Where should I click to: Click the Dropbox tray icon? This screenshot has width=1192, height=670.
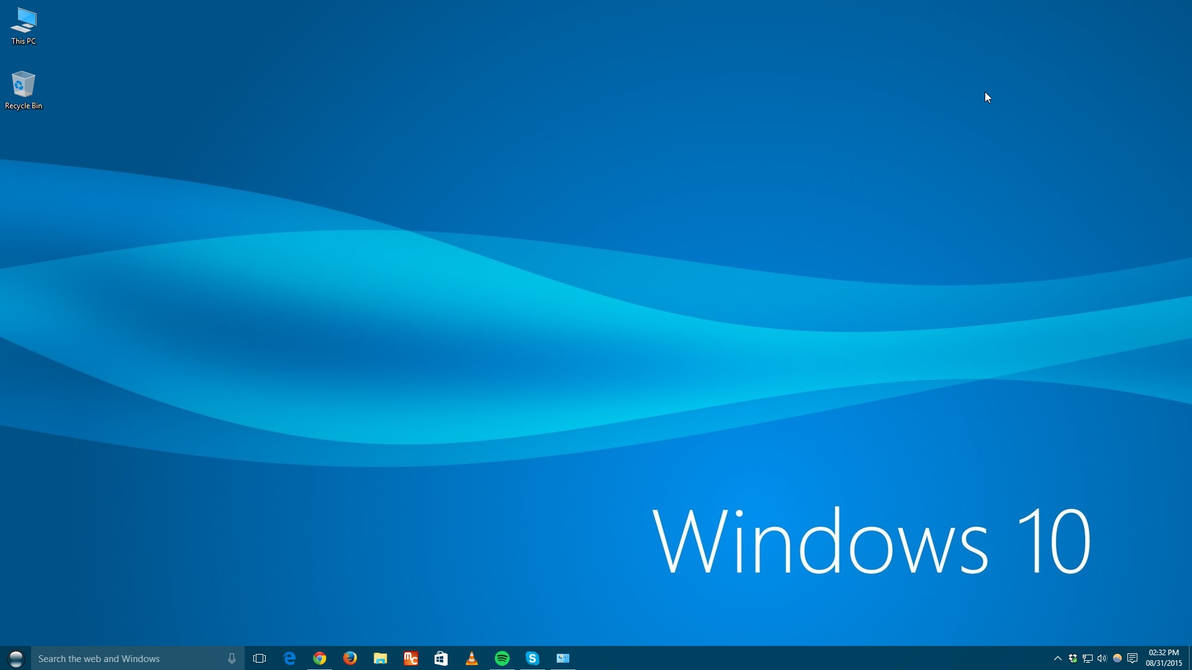(1073, 659)
